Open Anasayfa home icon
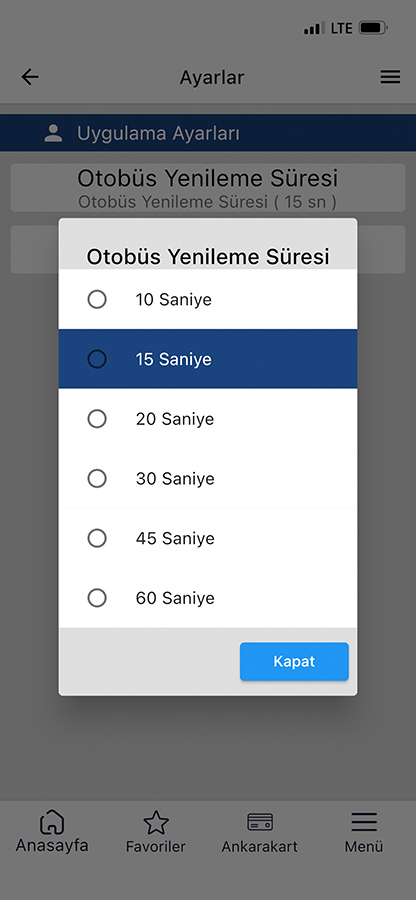 pyautogui.click(x=52, y=822)
